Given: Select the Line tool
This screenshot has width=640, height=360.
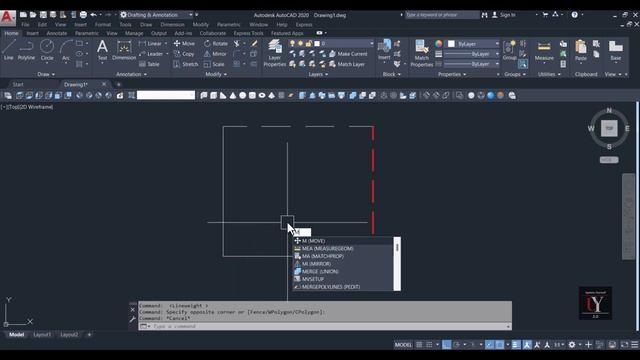Looking at the screenshot, I should tap(9, 50).
